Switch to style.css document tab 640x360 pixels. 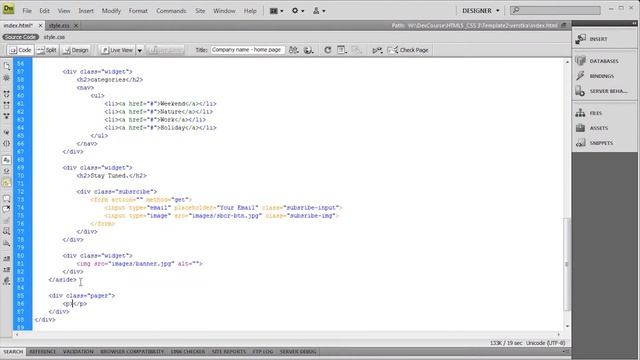(x=59, y=25)
